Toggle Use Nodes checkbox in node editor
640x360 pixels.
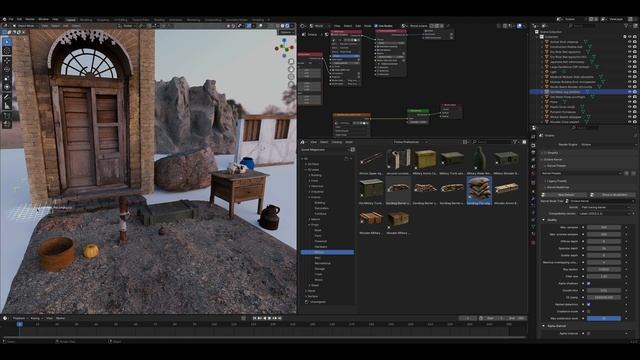tap(376, 26)
